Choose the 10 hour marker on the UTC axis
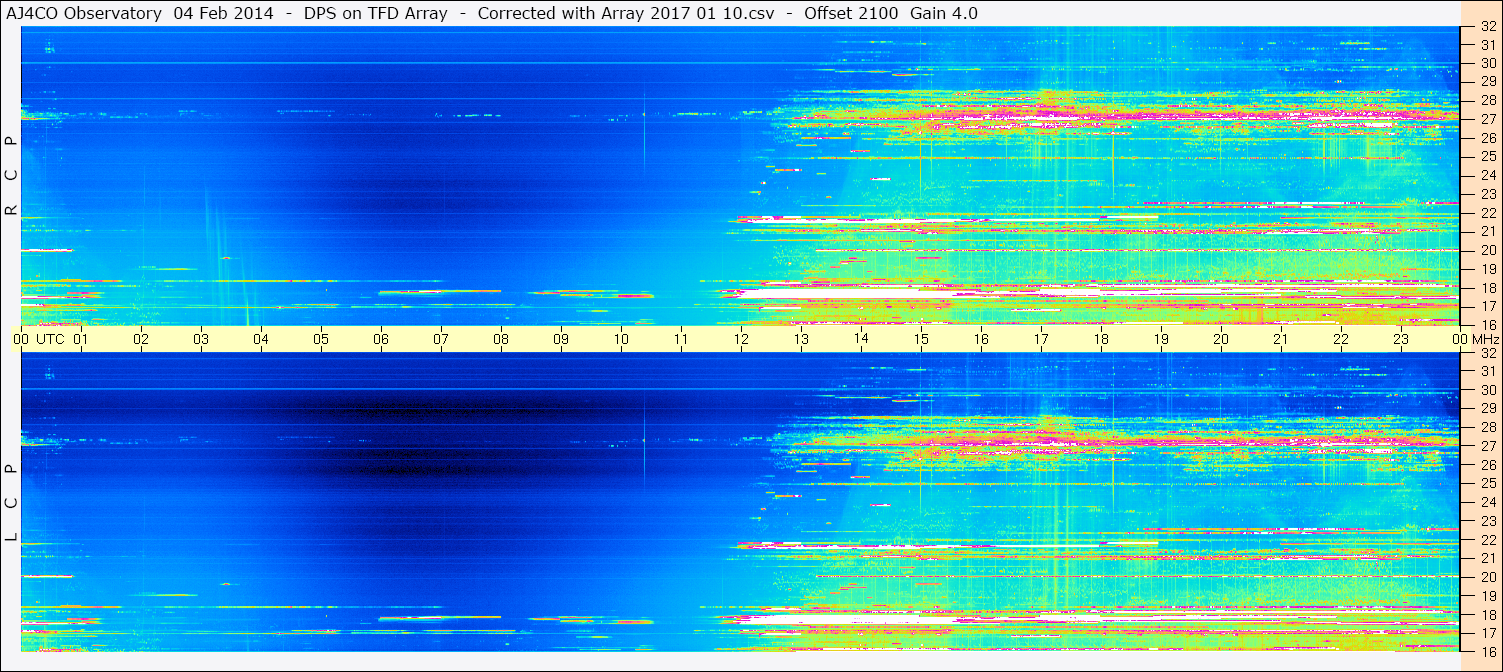Viewport: 1503px width, 672px height. [x=621, y=339]
